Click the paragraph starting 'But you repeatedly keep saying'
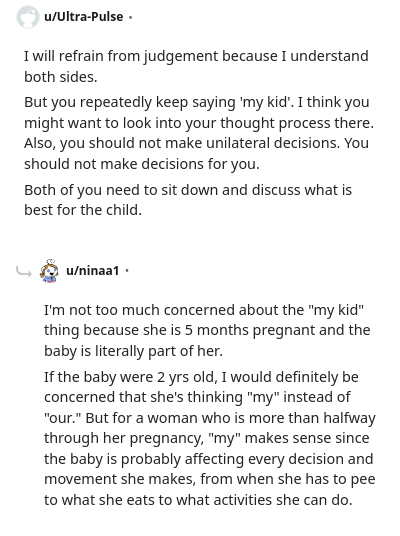 pyautogui.click(x=199, y=133)
